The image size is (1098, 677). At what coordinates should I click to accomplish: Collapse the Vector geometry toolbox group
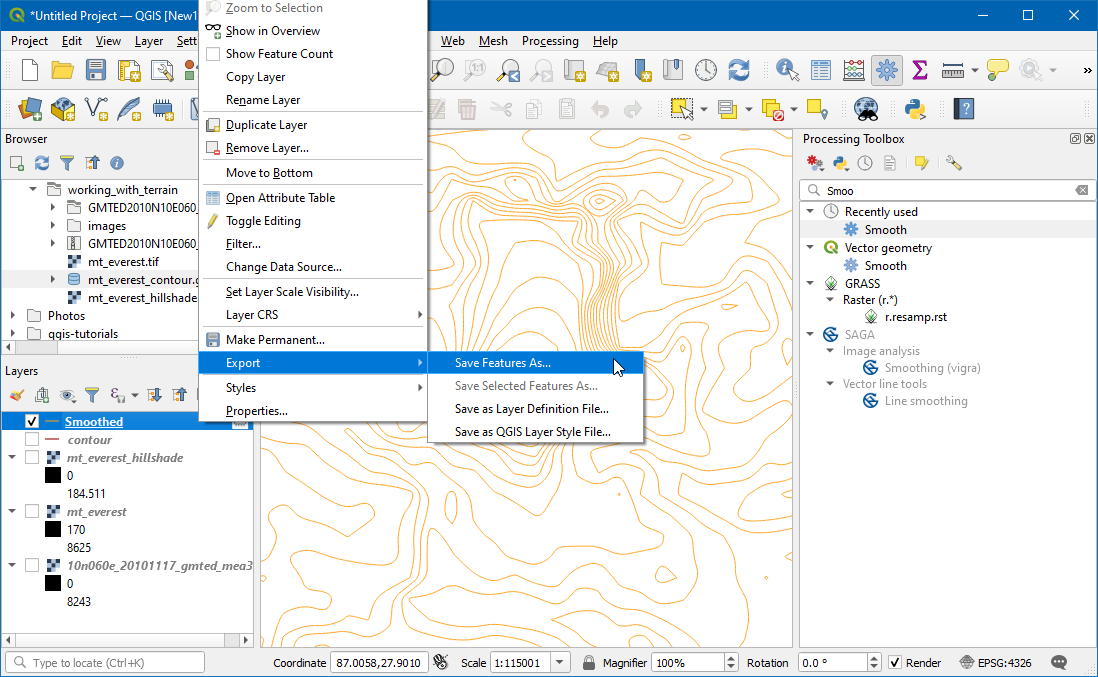pyautogui.click(x=810, y=248)
